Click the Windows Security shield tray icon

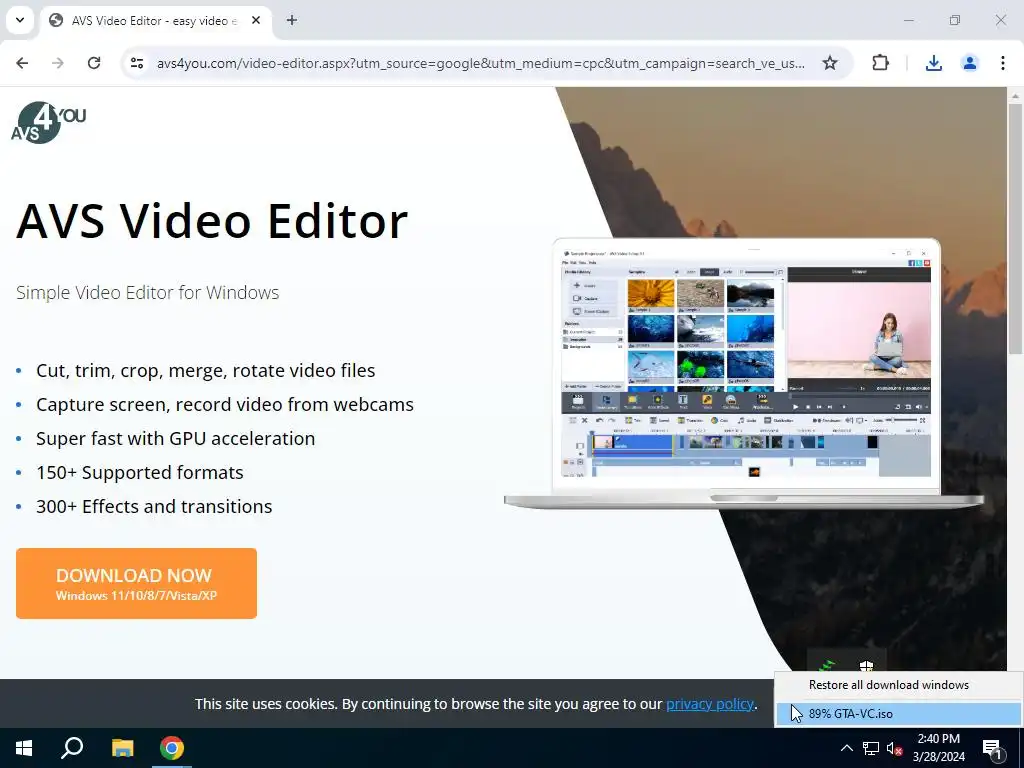coord(866,665)
